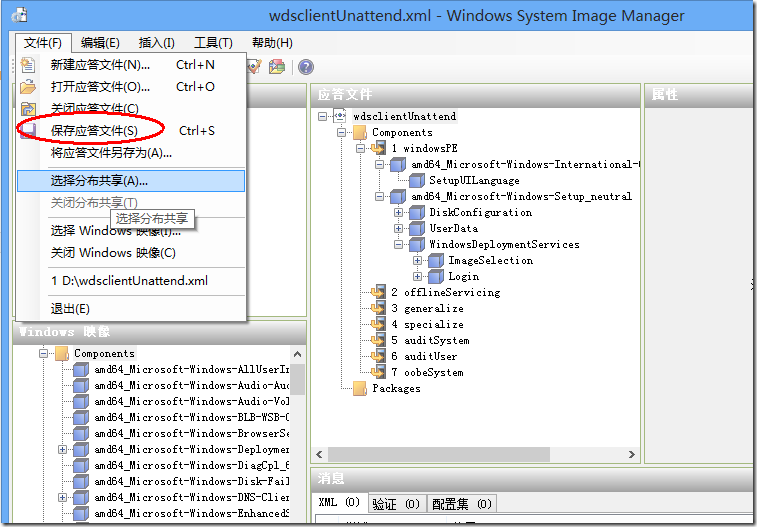Click the 3 generalize pass icon
Image resolution: width=757 pixels, height=527 pixels.
pos(378,308)
